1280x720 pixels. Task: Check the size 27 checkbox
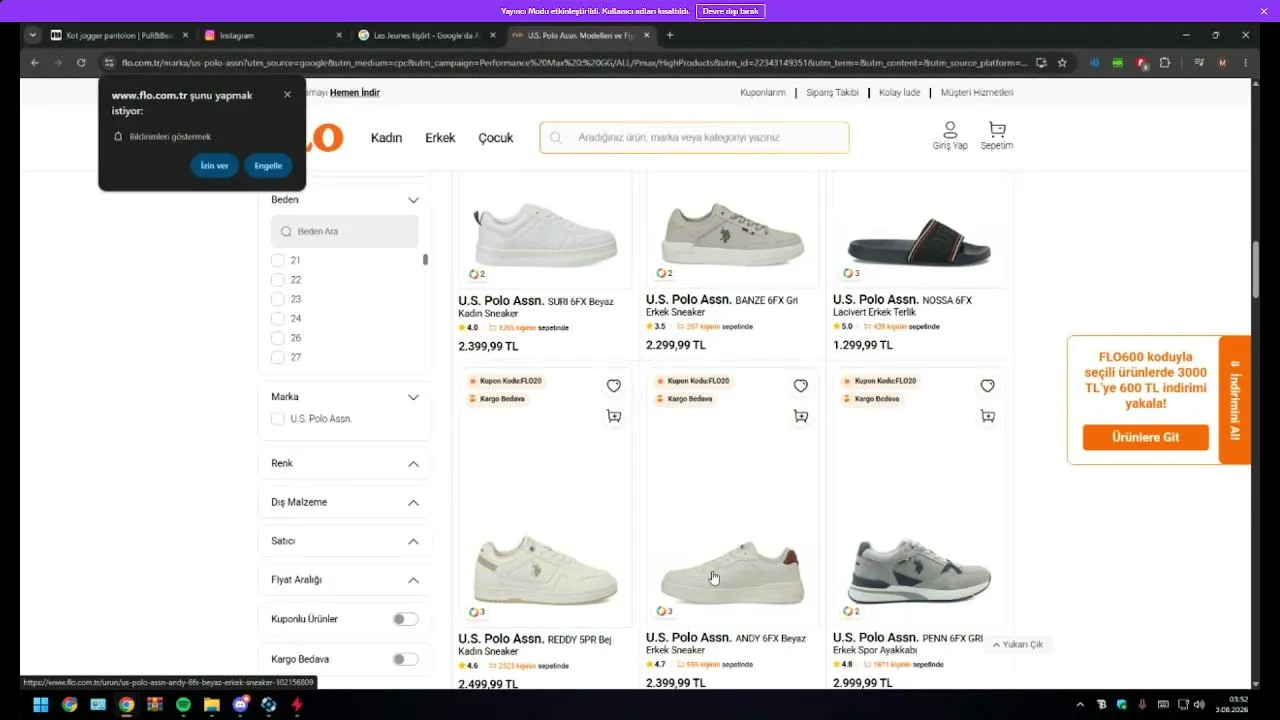point(278,357)
